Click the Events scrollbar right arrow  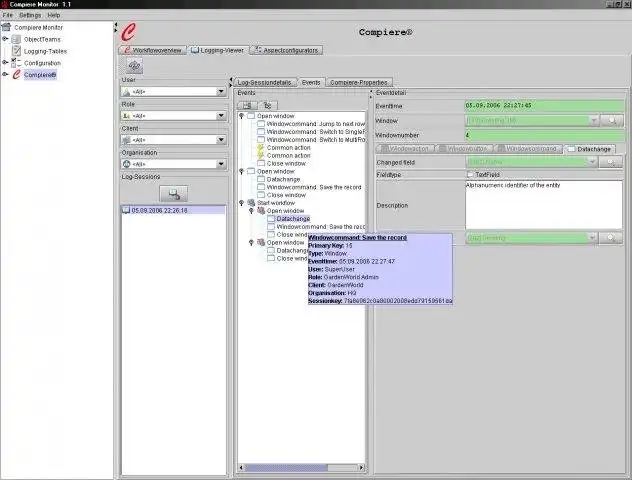pyautogui.click(x=361, y=468)
